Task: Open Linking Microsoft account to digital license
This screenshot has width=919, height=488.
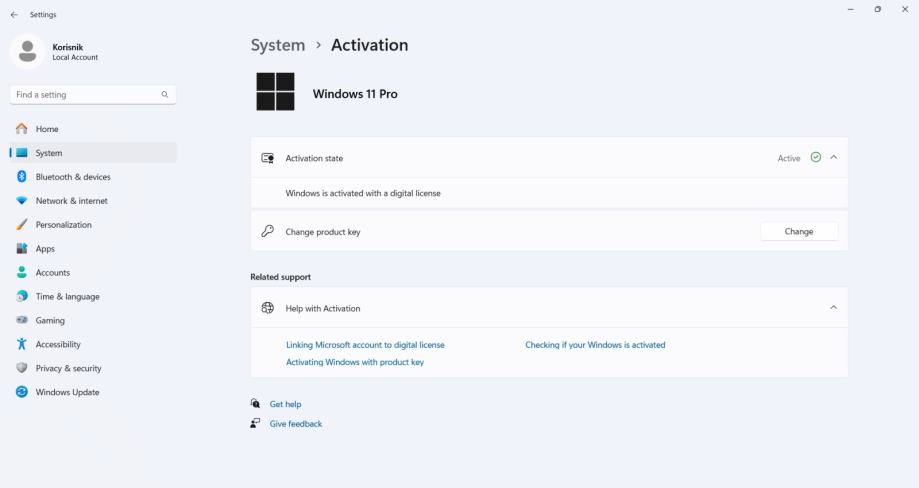Action: click(365, 345)
